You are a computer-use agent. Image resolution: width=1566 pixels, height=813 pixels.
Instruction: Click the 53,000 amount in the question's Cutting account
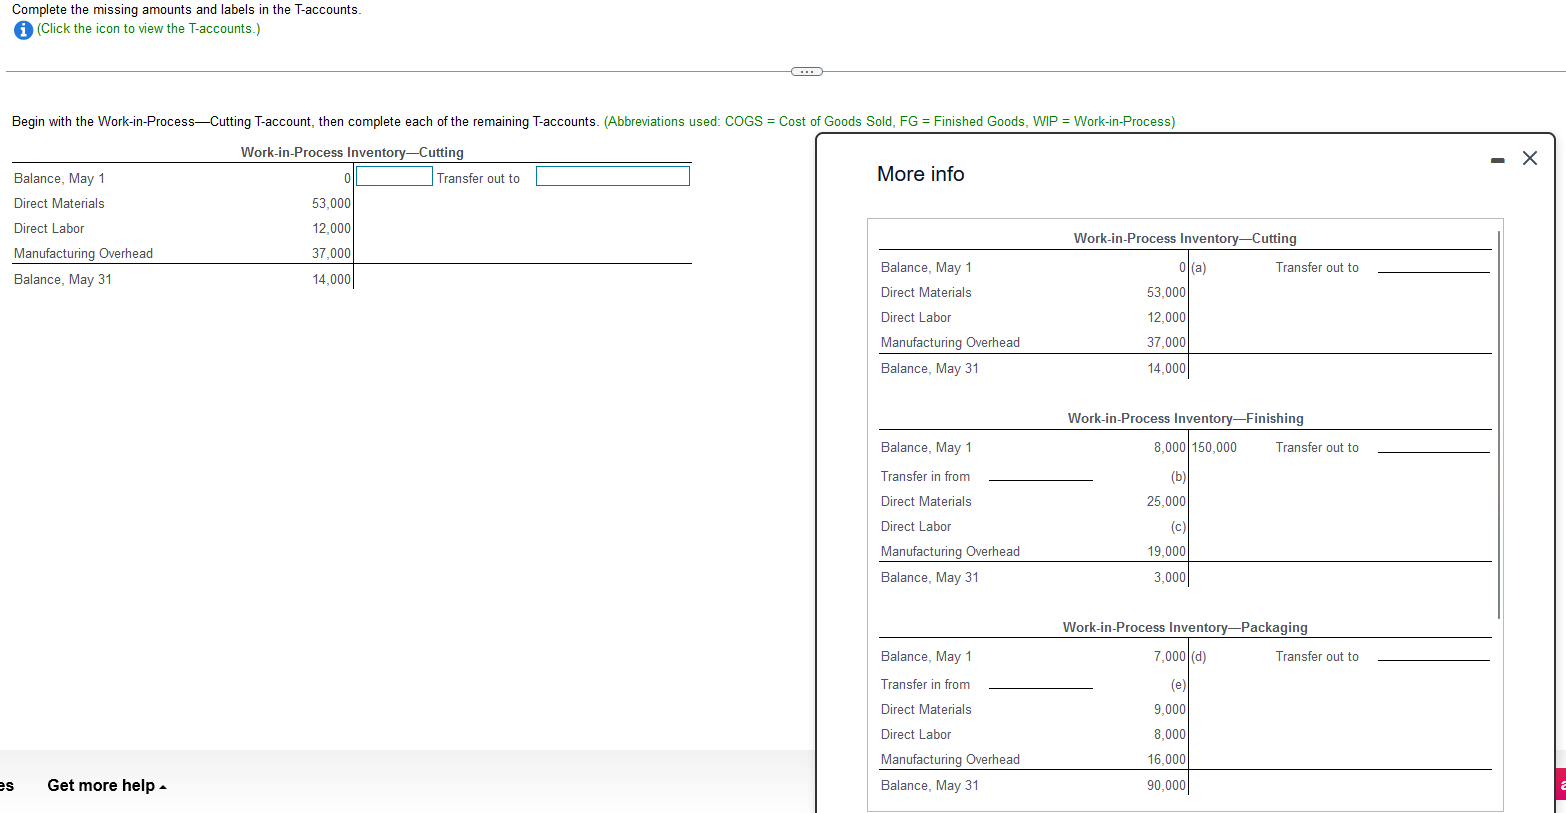[331, 204]
